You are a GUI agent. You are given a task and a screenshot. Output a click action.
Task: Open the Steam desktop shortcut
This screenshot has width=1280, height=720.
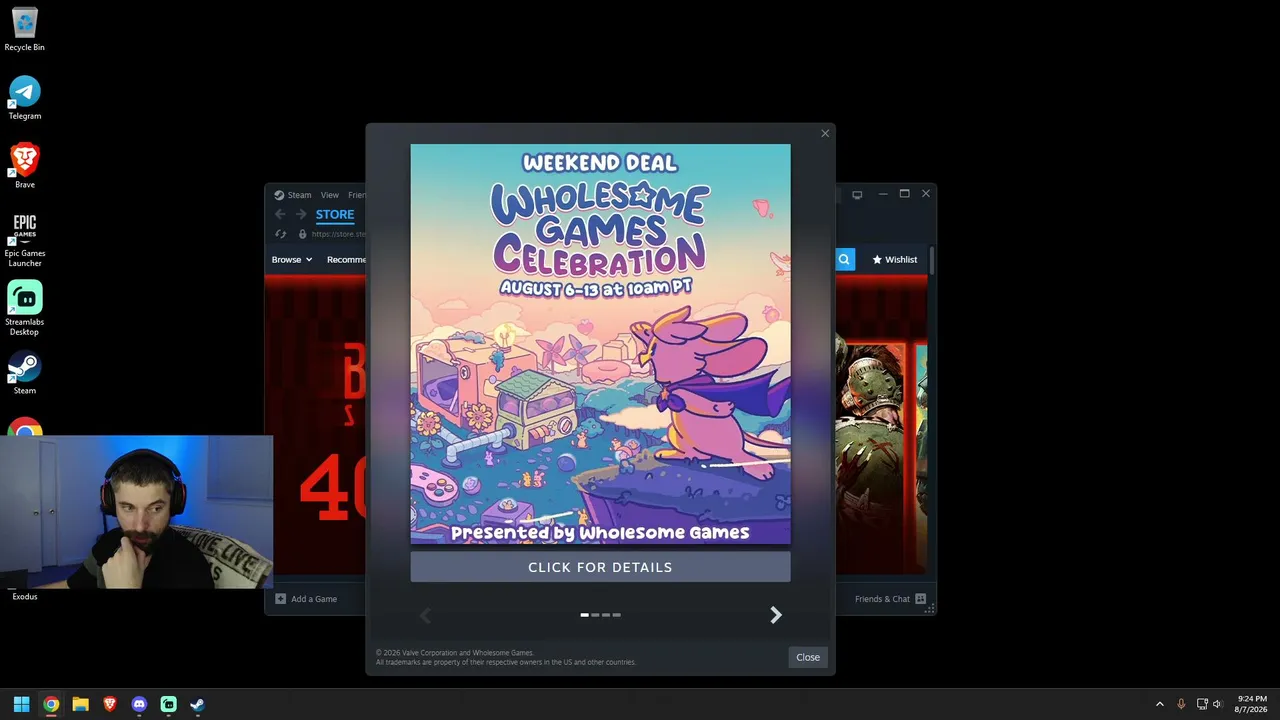click(25, 373)
